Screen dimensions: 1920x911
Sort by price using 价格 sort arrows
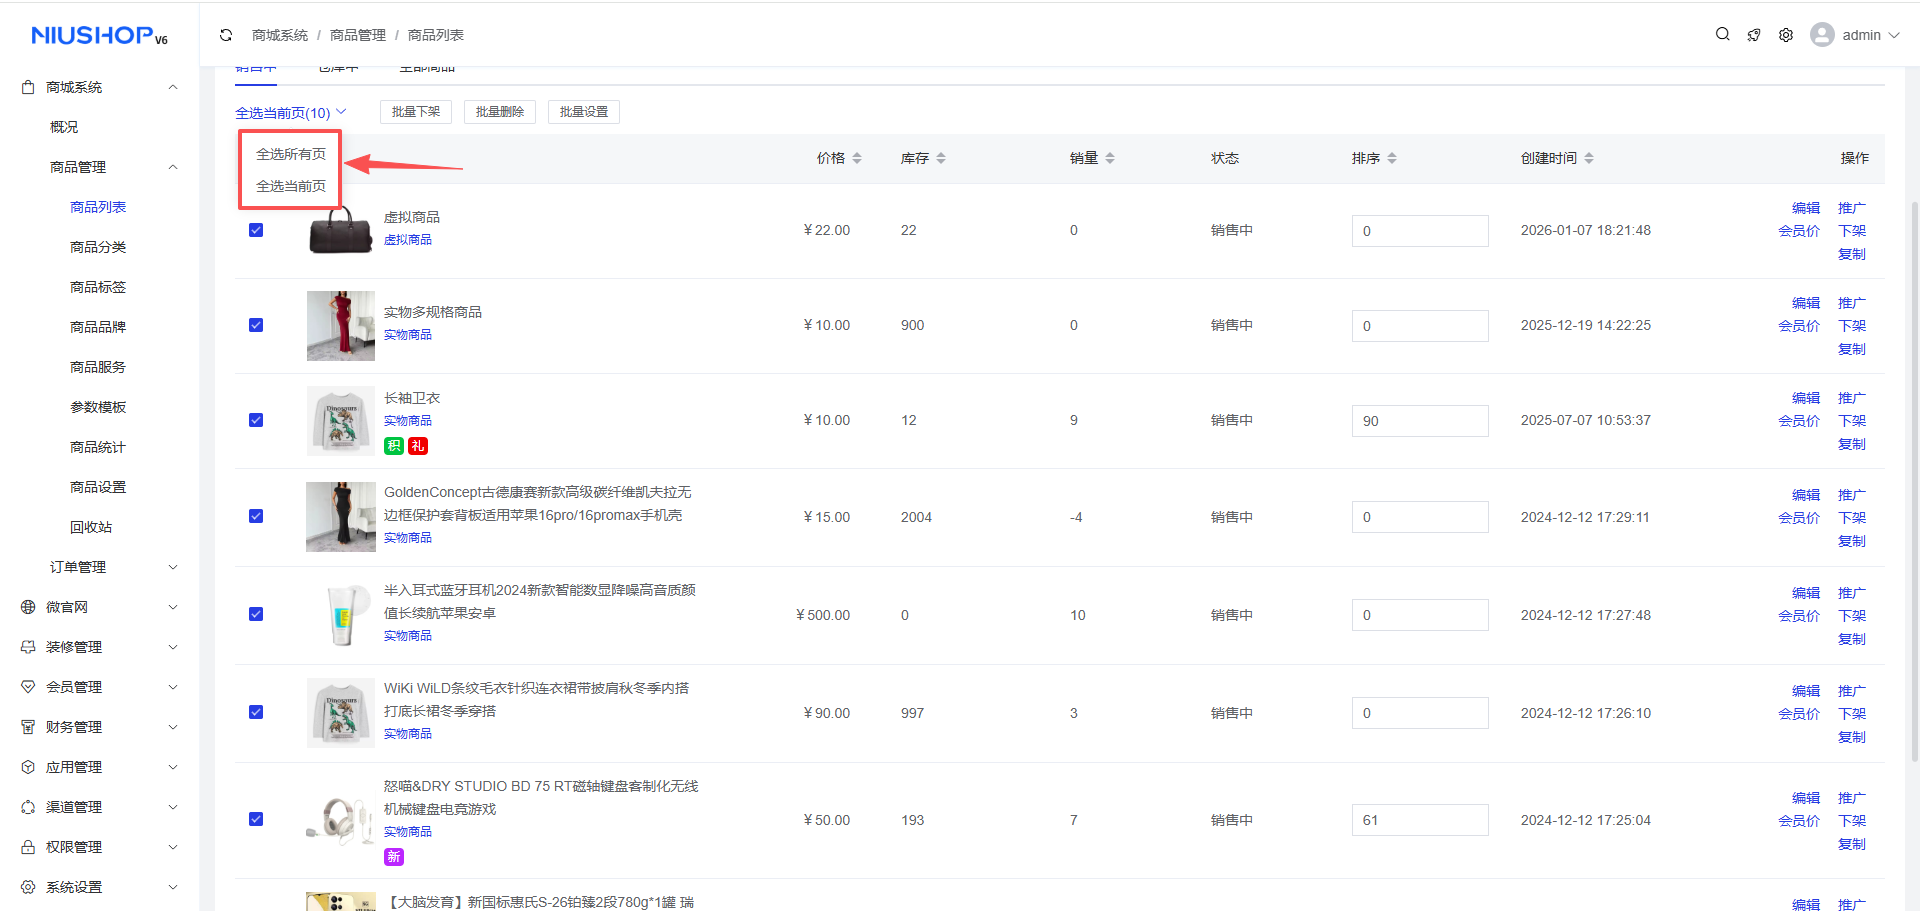[x=857, y=158]
